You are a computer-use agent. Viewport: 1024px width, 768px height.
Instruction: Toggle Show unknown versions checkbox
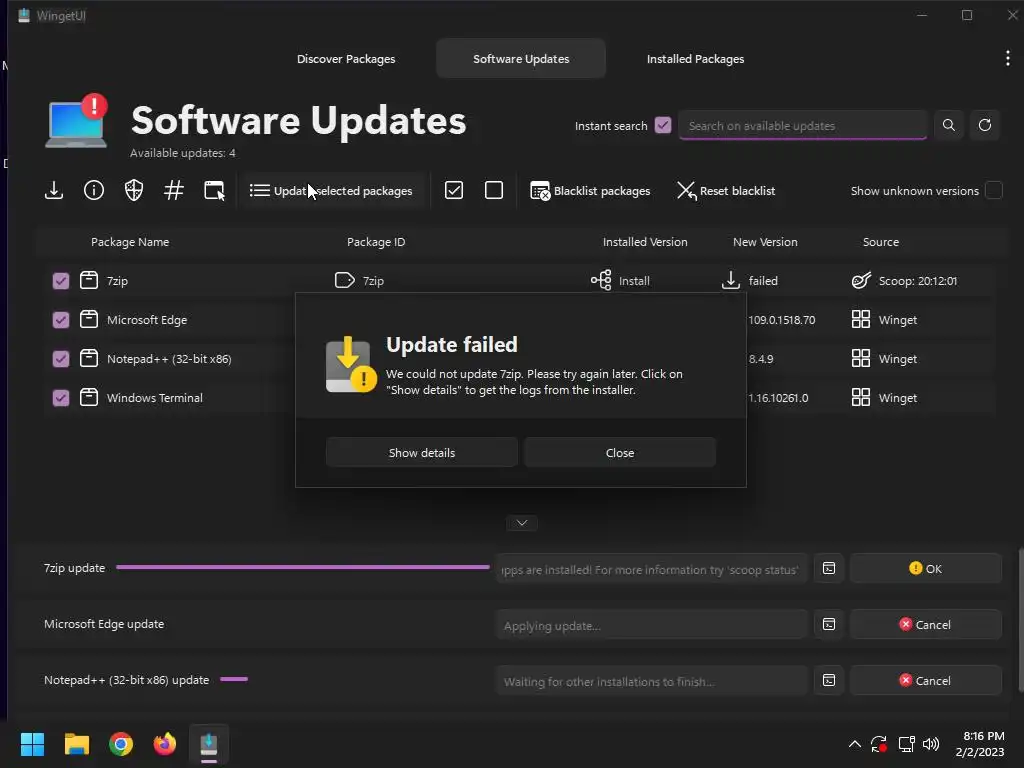(994, 190)
